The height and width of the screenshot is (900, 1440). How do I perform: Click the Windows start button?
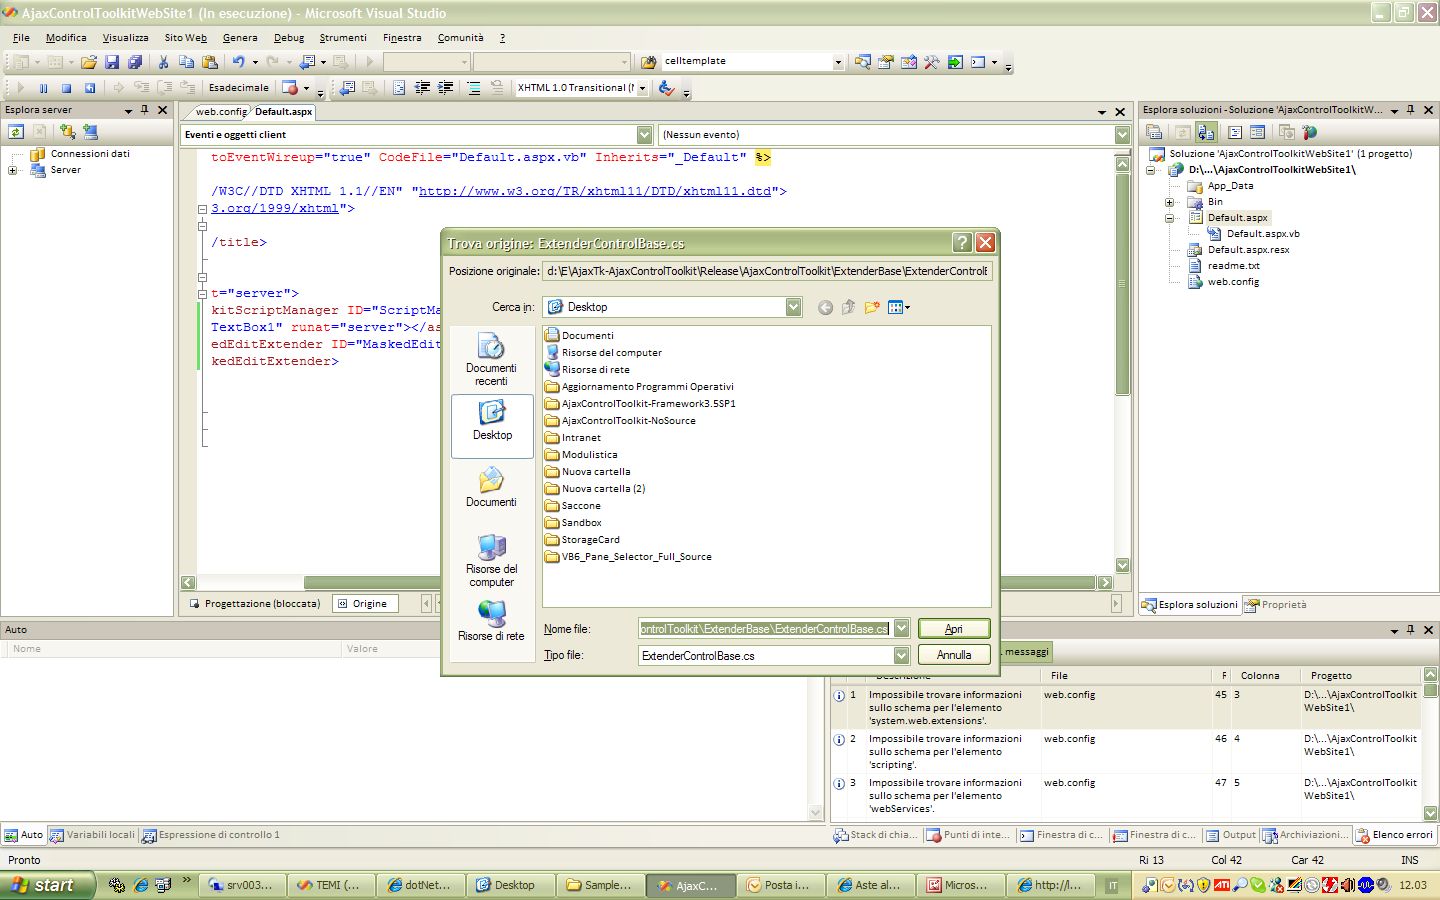pyautogui.click(x=46, y=885)
